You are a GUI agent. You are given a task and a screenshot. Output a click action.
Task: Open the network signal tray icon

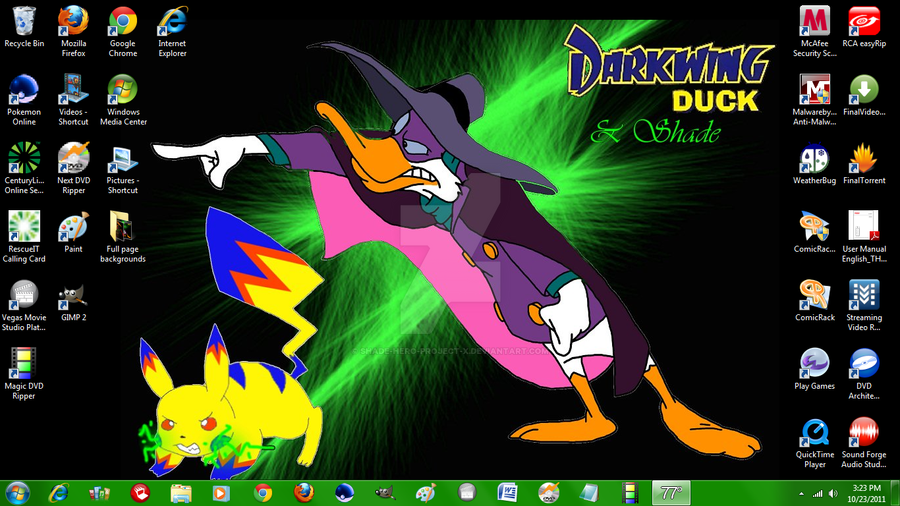[x=817, y=493]
